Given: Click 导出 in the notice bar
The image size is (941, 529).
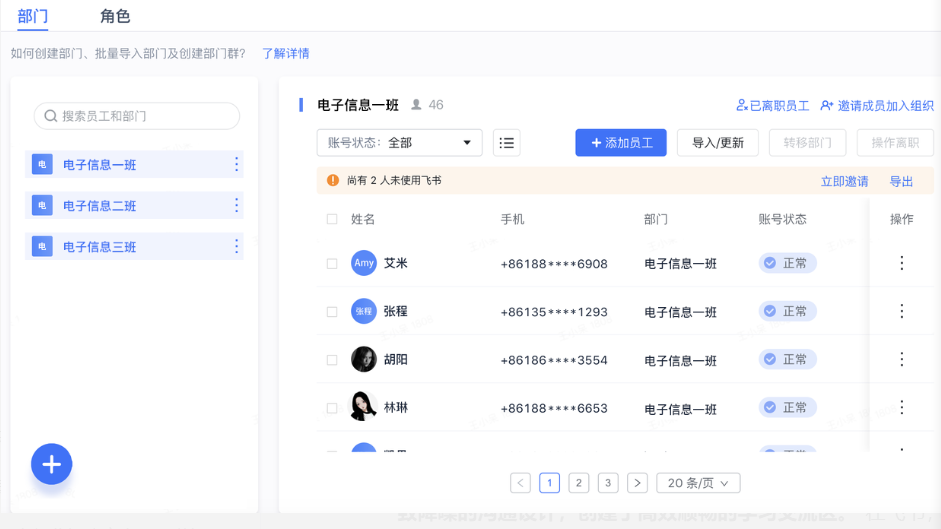Looking at the screenshot, I should (x=901, y=181).
